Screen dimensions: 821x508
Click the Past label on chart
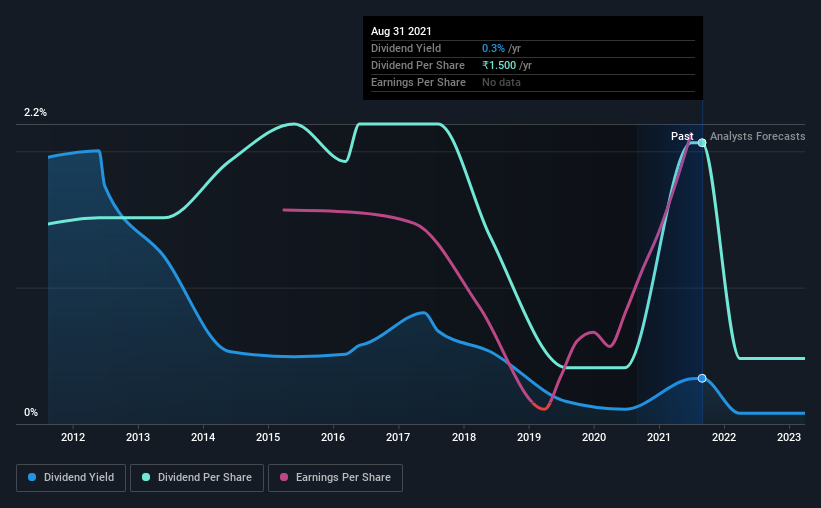[x=682, y=136]
